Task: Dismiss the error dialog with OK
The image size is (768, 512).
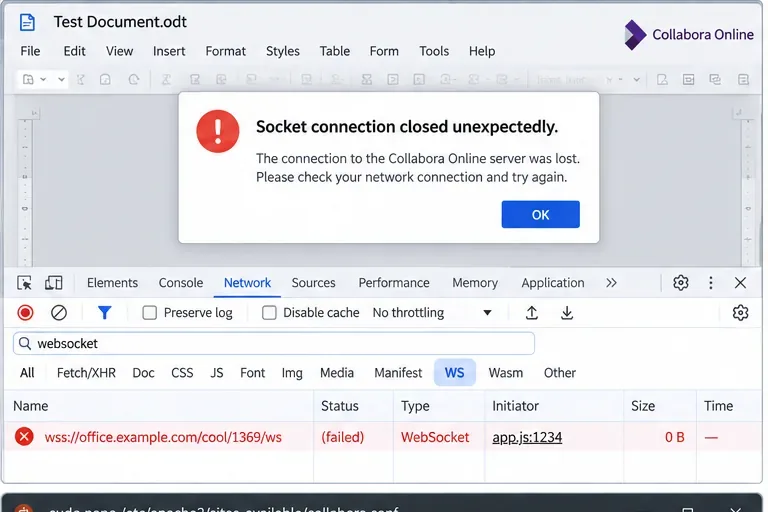Action: [541, 215]
